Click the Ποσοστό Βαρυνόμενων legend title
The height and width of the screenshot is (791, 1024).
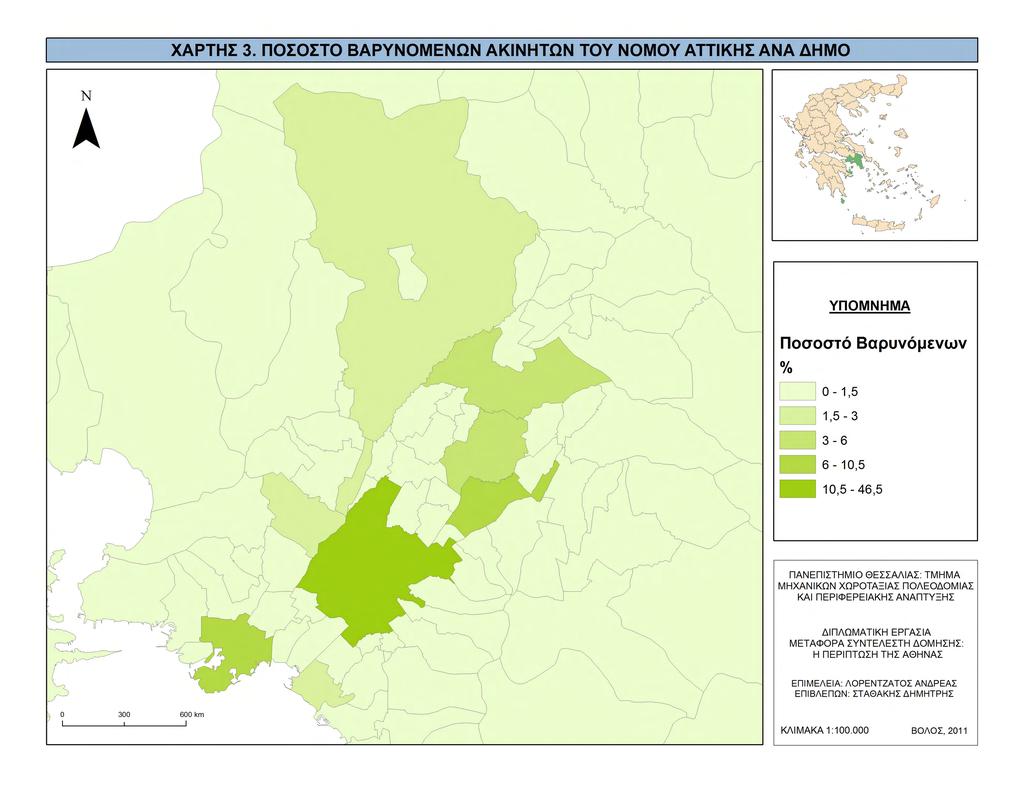(x=873, y=344)
